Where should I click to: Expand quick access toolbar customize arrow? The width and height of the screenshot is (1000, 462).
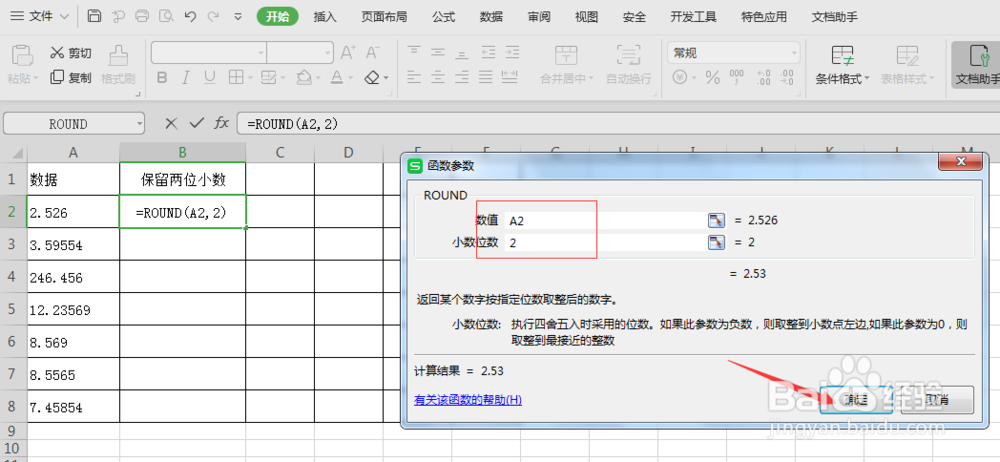pos(238,17)
